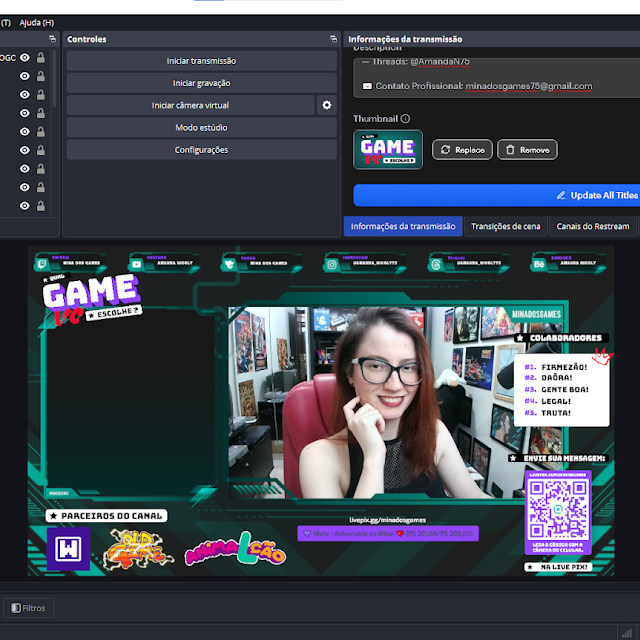Click the Update All Titles button
Screen dimensions: 640x640
(x=496, y=196)
